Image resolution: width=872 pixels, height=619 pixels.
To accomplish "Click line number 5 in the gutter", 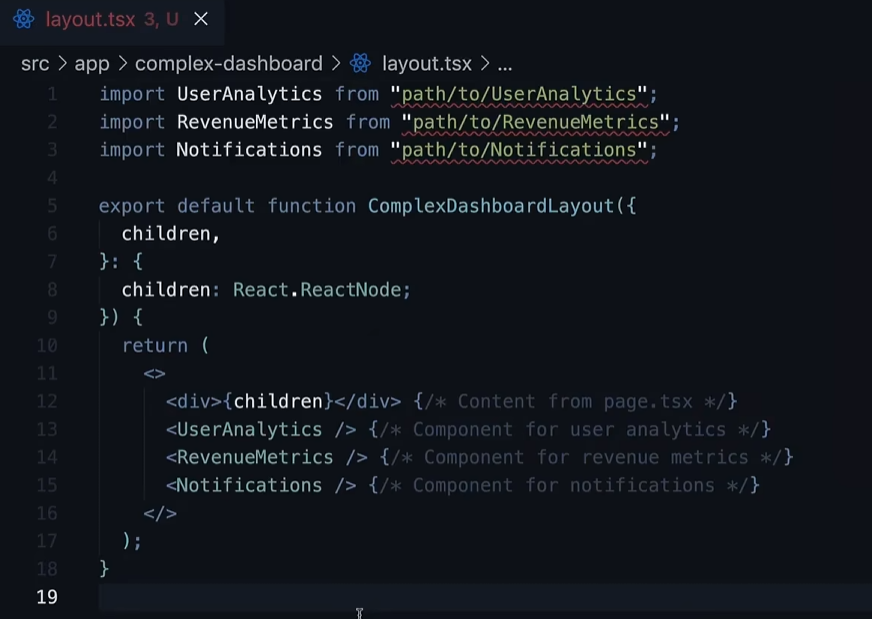I will point(52,206).
